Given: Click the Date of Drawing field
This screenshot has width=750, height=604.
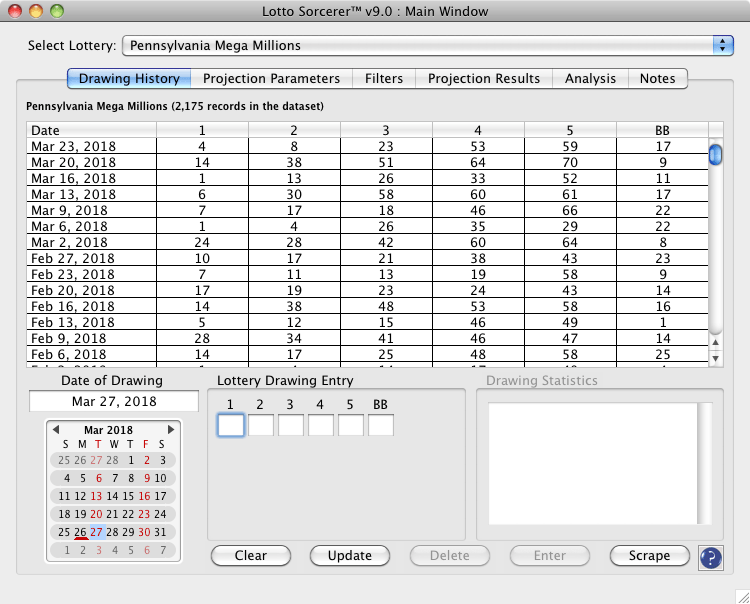Looking at the screenshot, I should point(114,401).
